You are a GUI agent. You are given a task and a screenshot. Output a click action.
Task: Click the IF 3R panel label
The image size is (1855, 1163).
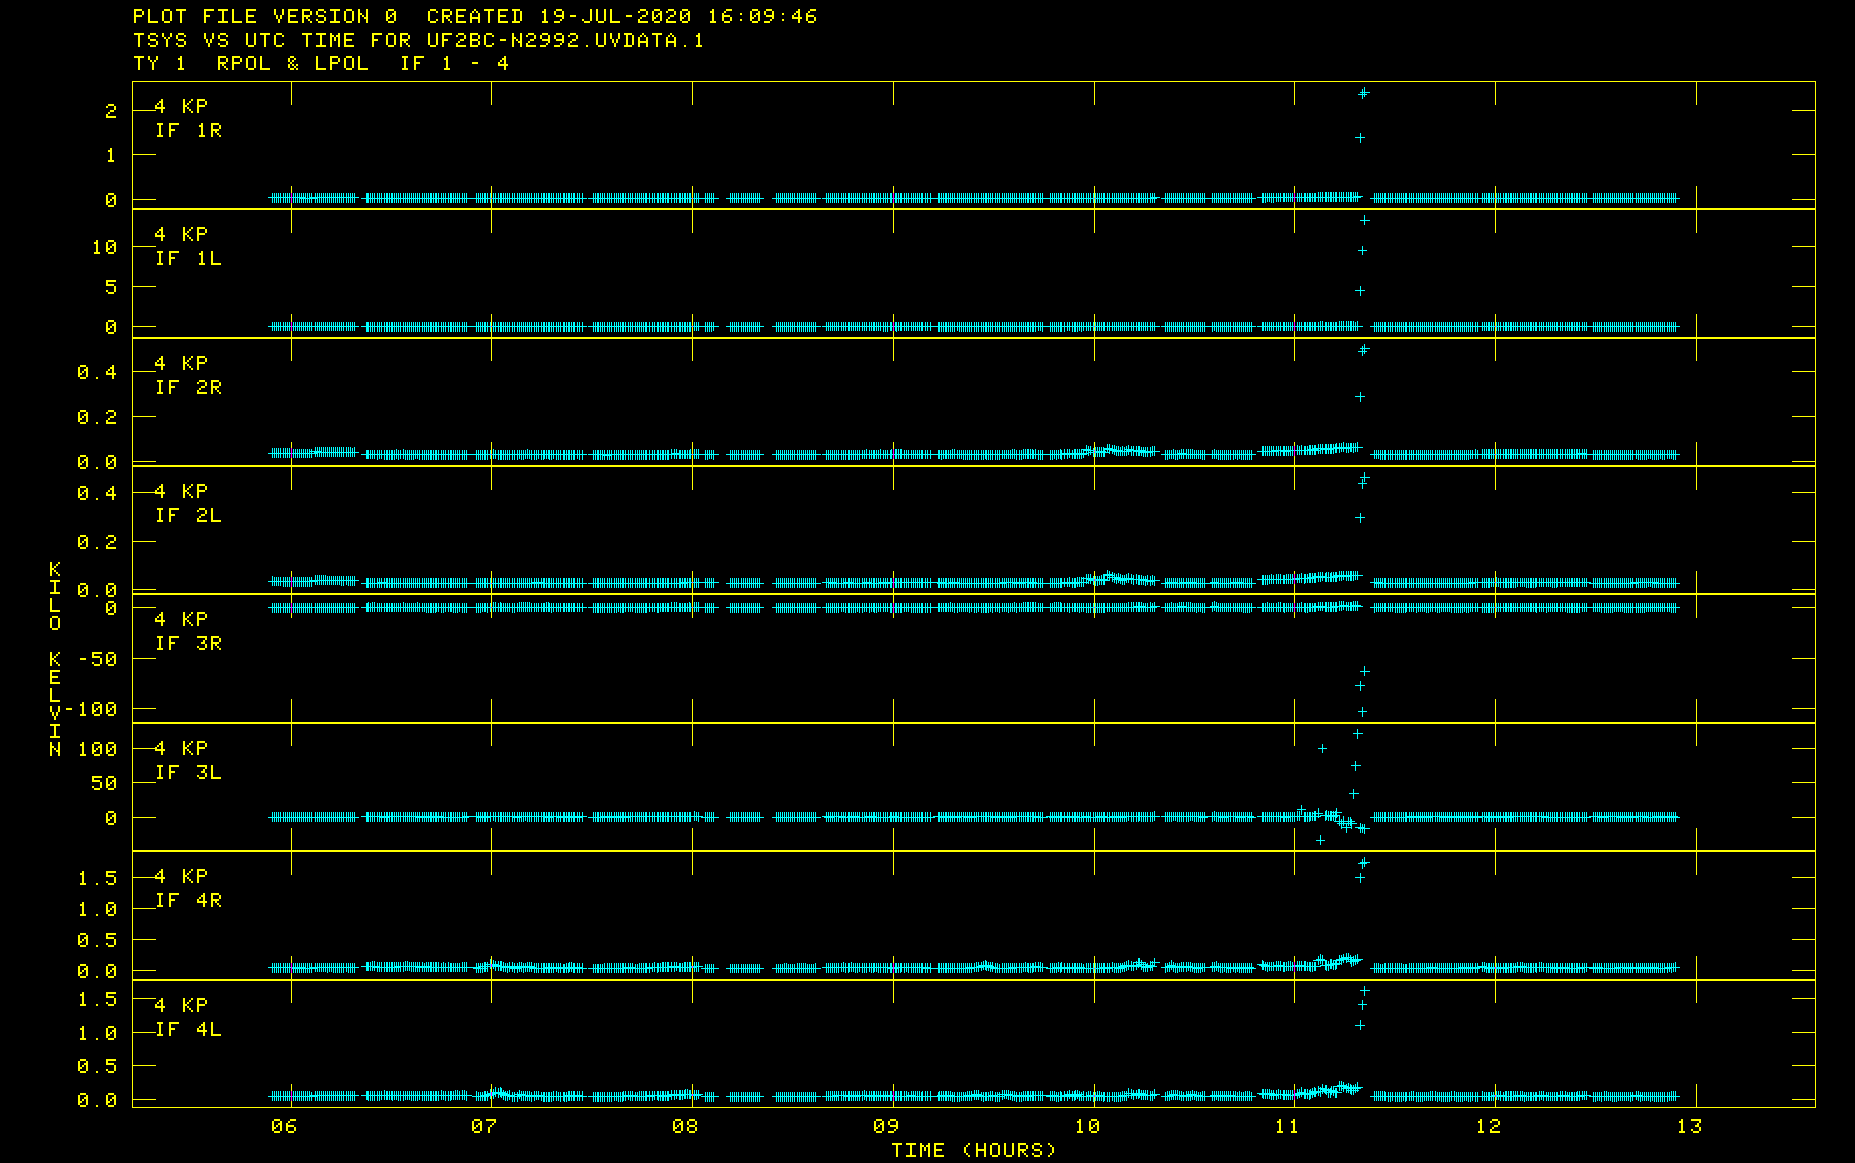click(188, 644)
